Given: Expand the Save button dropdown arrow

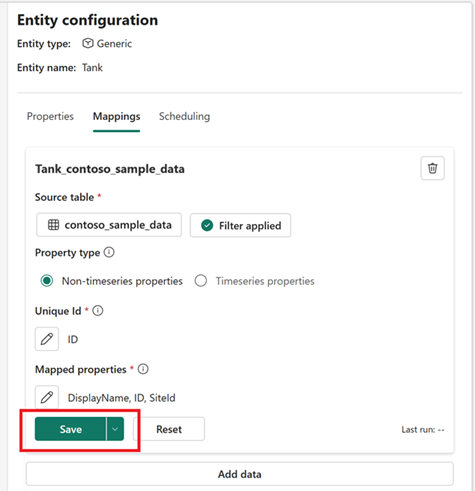Looking at the screenshot, I should tap(115, 429).
